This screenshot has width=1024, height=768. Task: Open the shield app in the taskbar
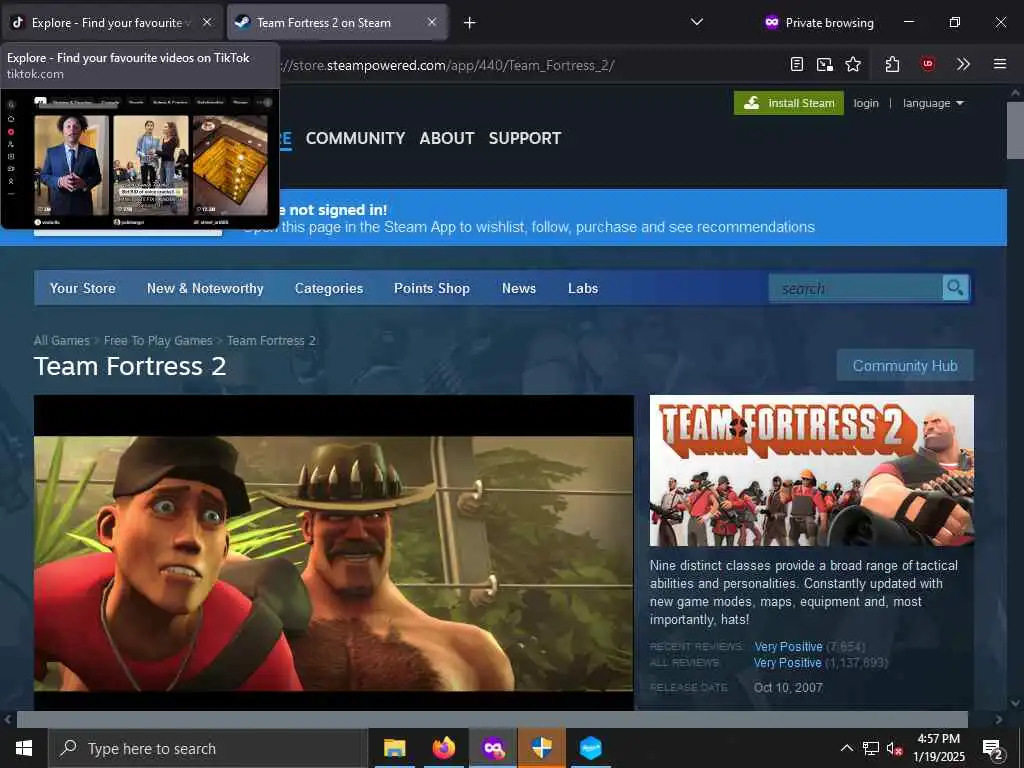click(541, 748)
